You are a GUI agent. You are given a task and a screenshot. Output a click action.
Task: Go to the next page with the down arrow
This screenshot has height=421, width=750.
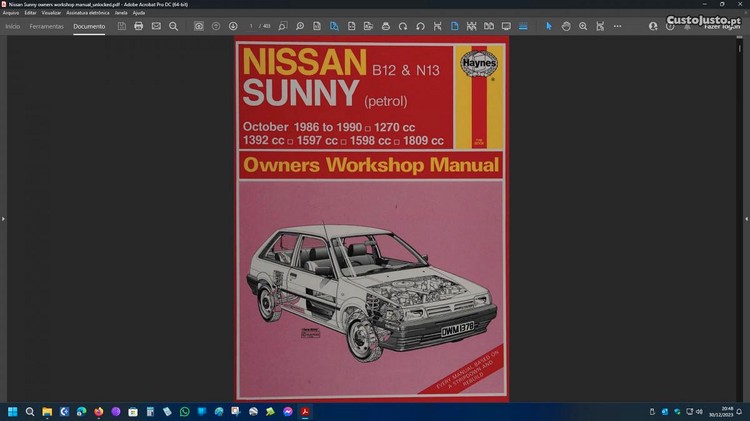tap(233, 26)
